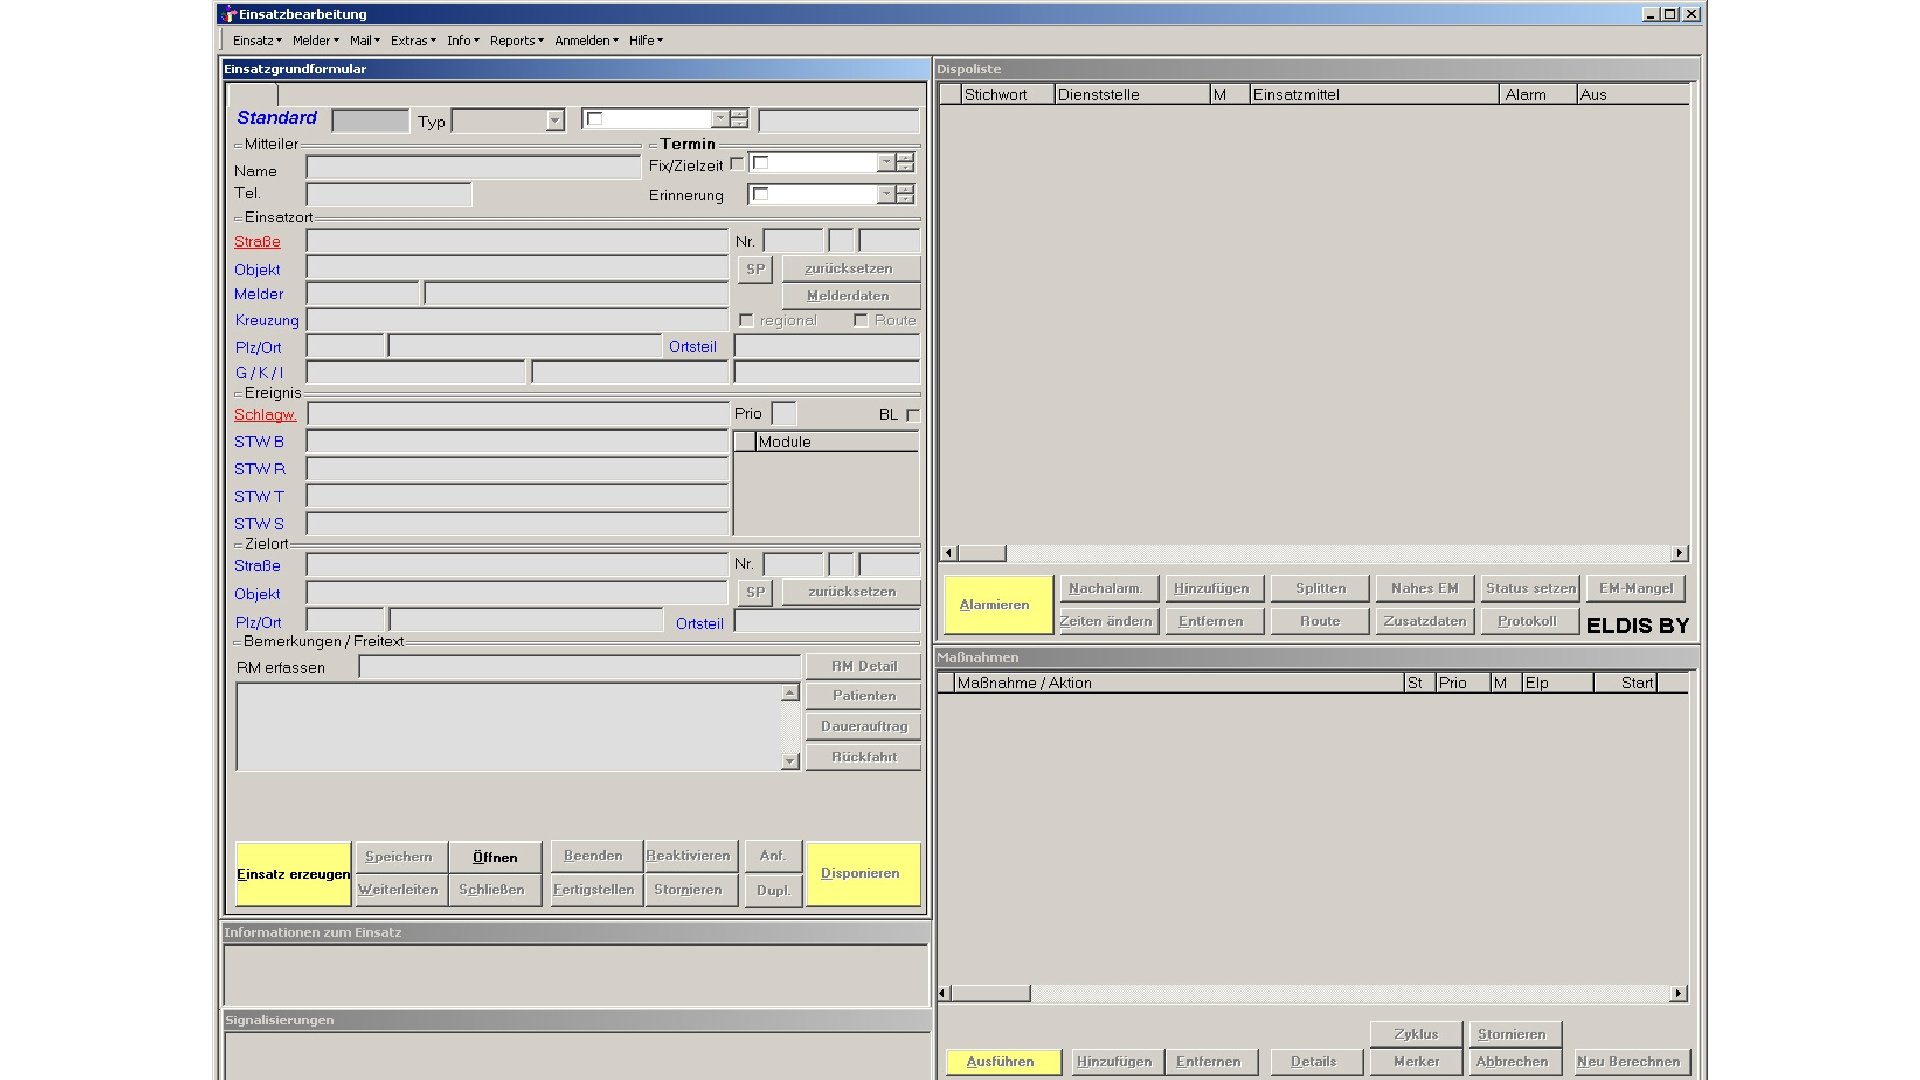Click the Einsatzbearbeitung title bar app icon
Image resolution: width=1920 pixels, height=1080 pixels.
pos(229,14)
